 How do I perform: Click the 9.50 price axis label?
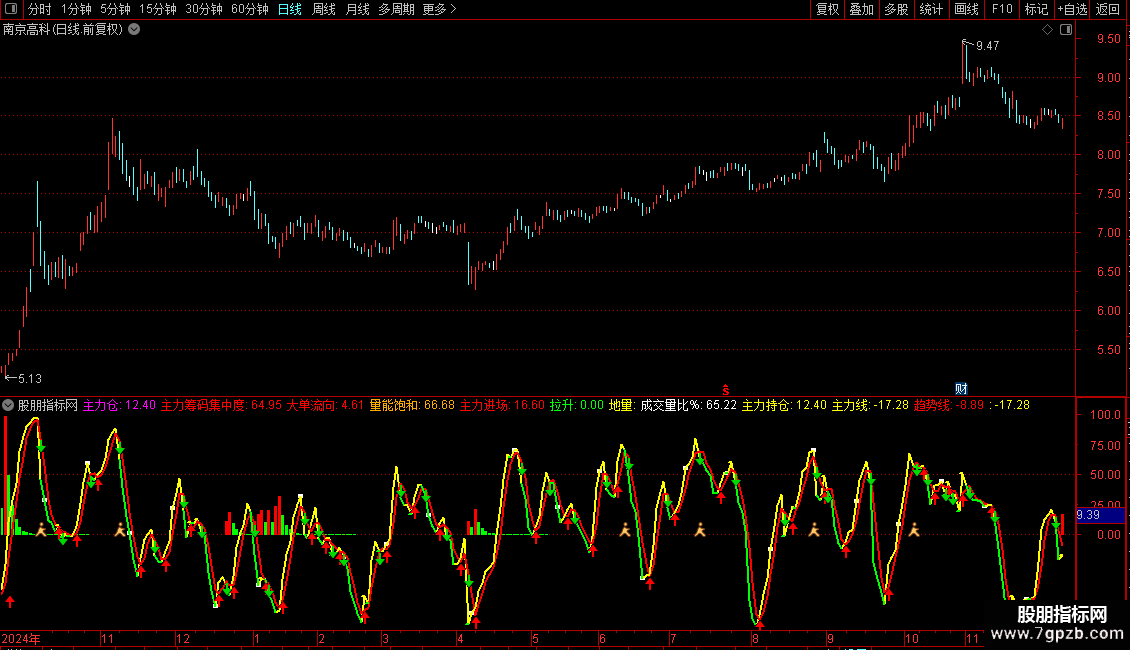1108,39
